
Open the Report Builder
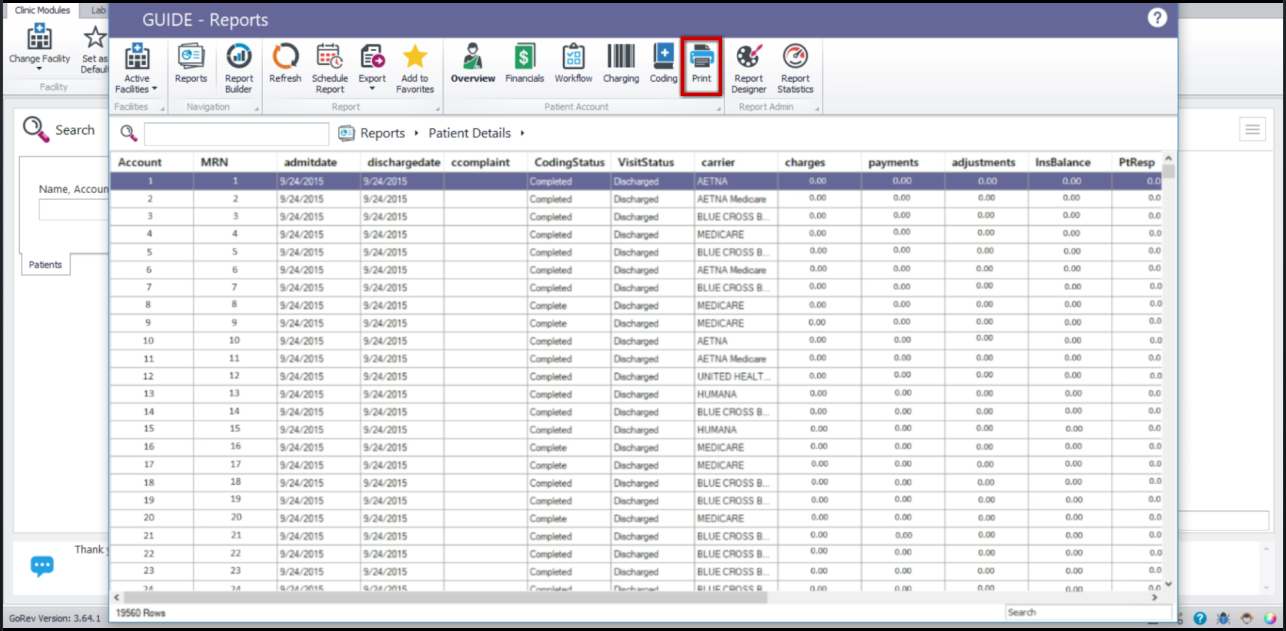pyautogui.click(x=239, y=68)
